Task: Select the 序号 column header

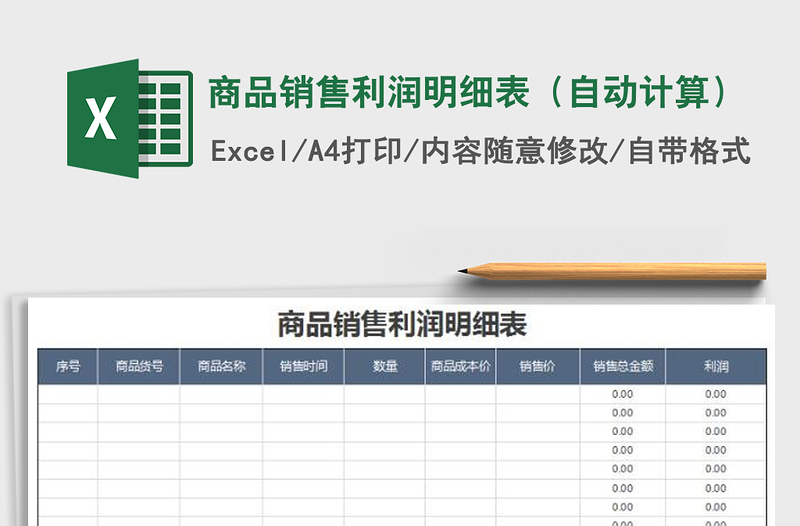Action: coord(68,367)
